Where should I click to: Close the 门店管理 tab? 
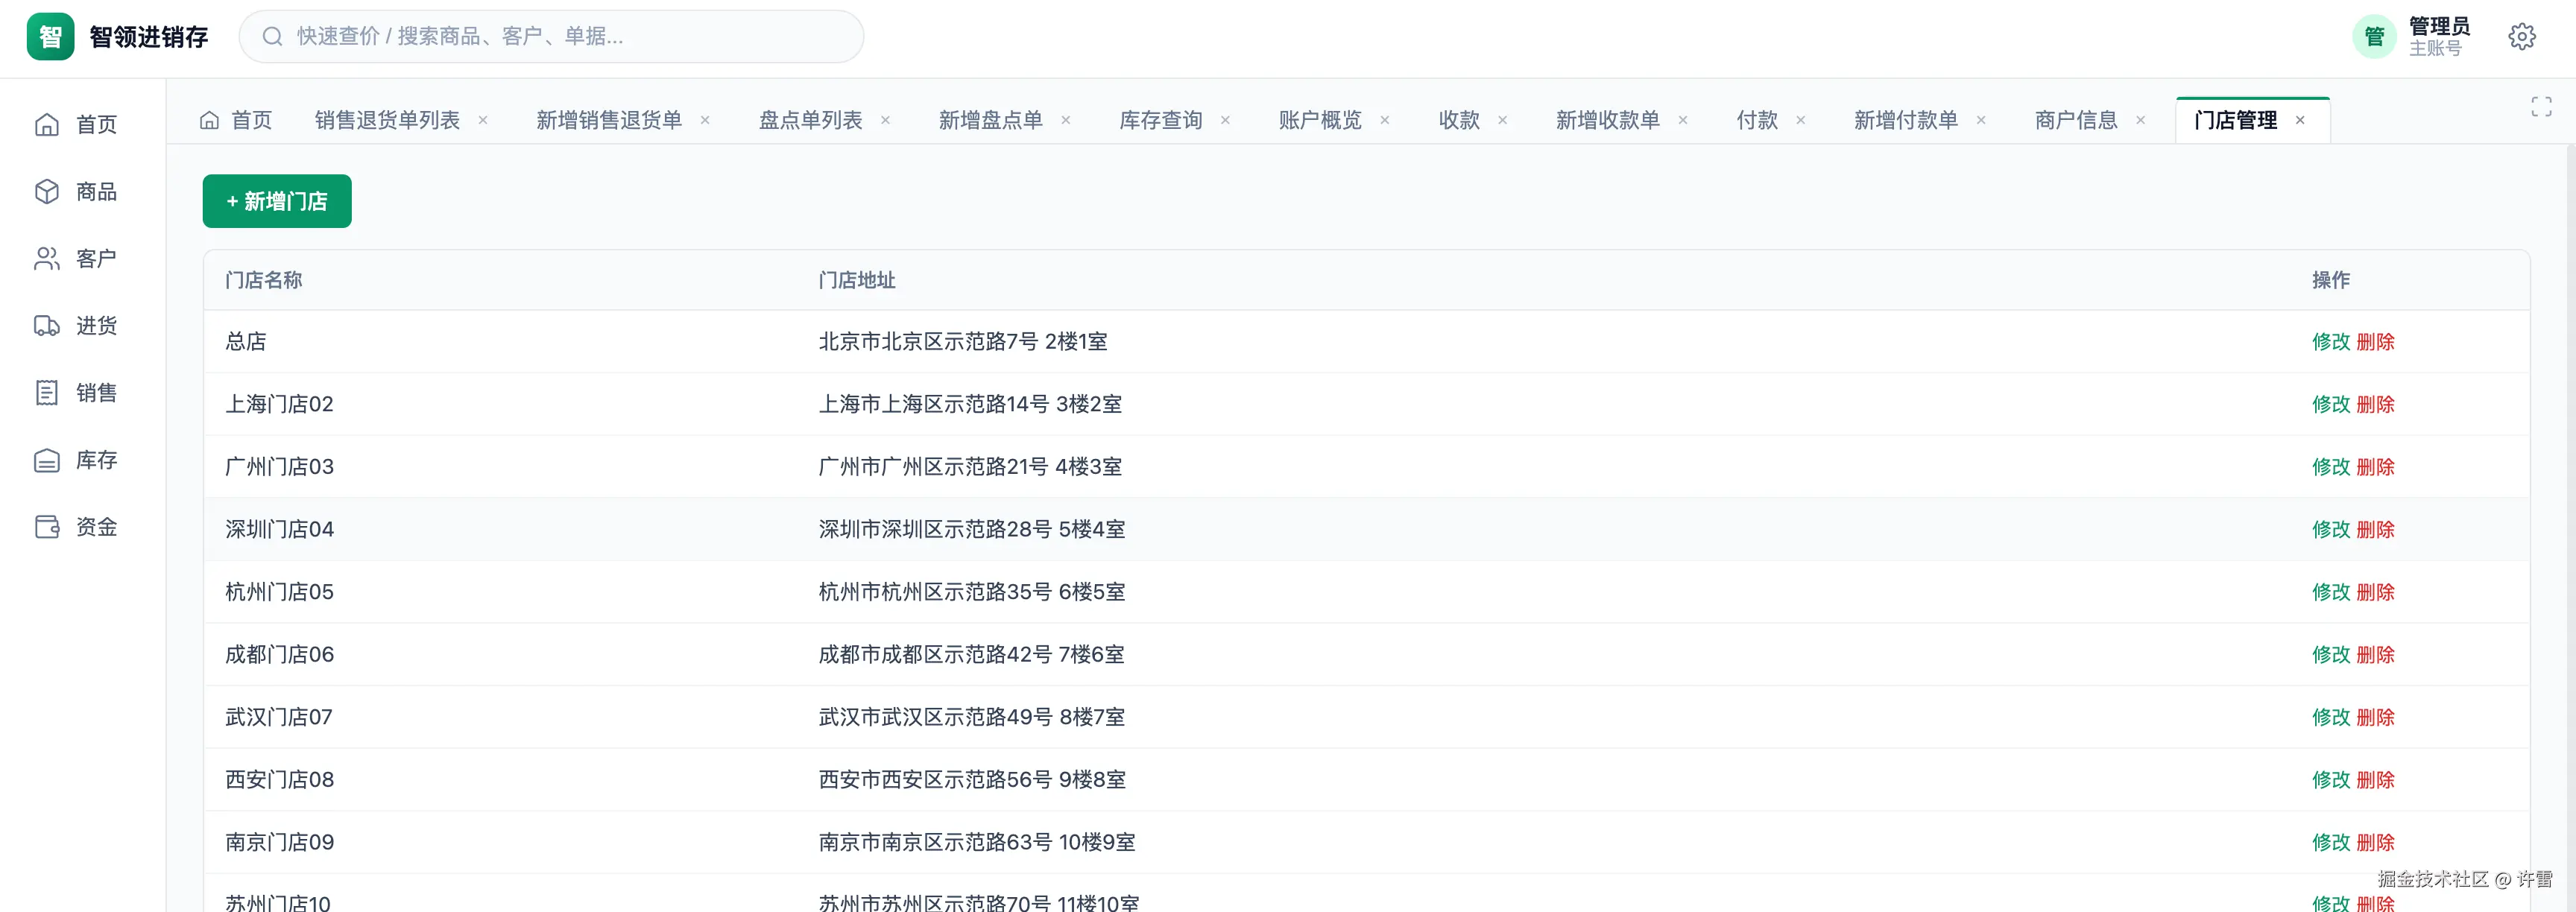coord(2300,120)
